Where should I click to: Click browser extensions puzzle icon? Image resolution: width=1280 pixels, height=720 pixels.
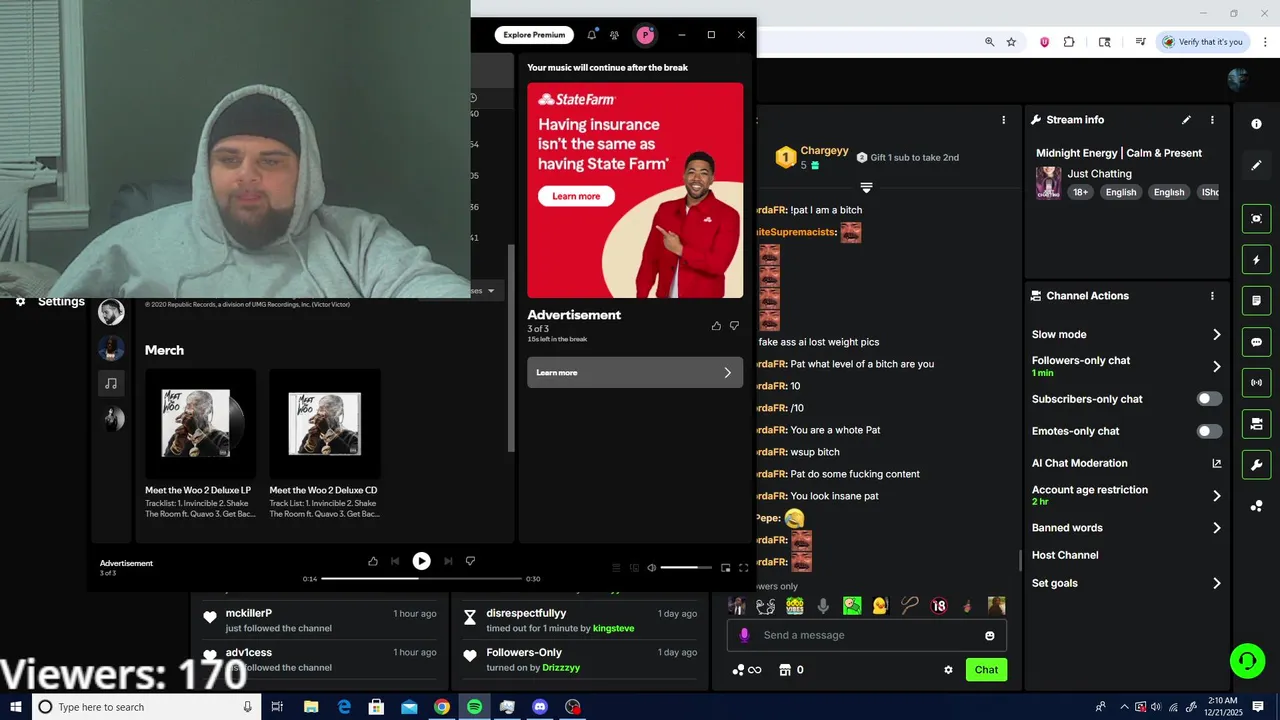click(x=1069, y=42)
